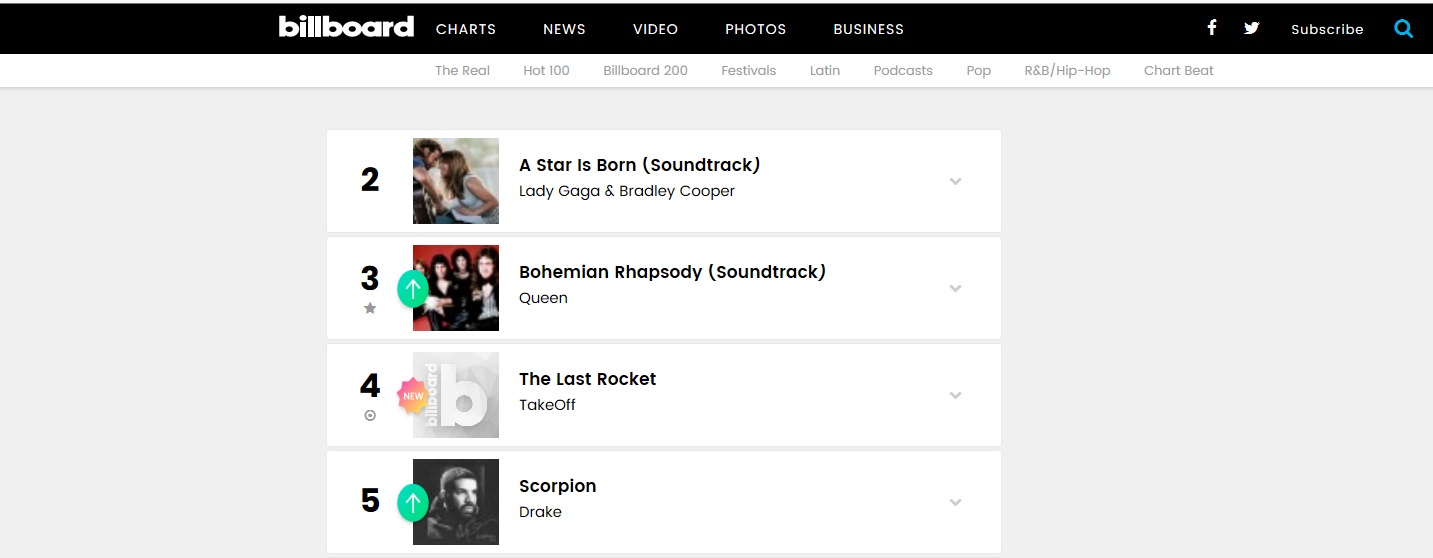Click the Subscribe link
The height and width of the screenshot is (558, 1433).
click(x=1327, y=29)
